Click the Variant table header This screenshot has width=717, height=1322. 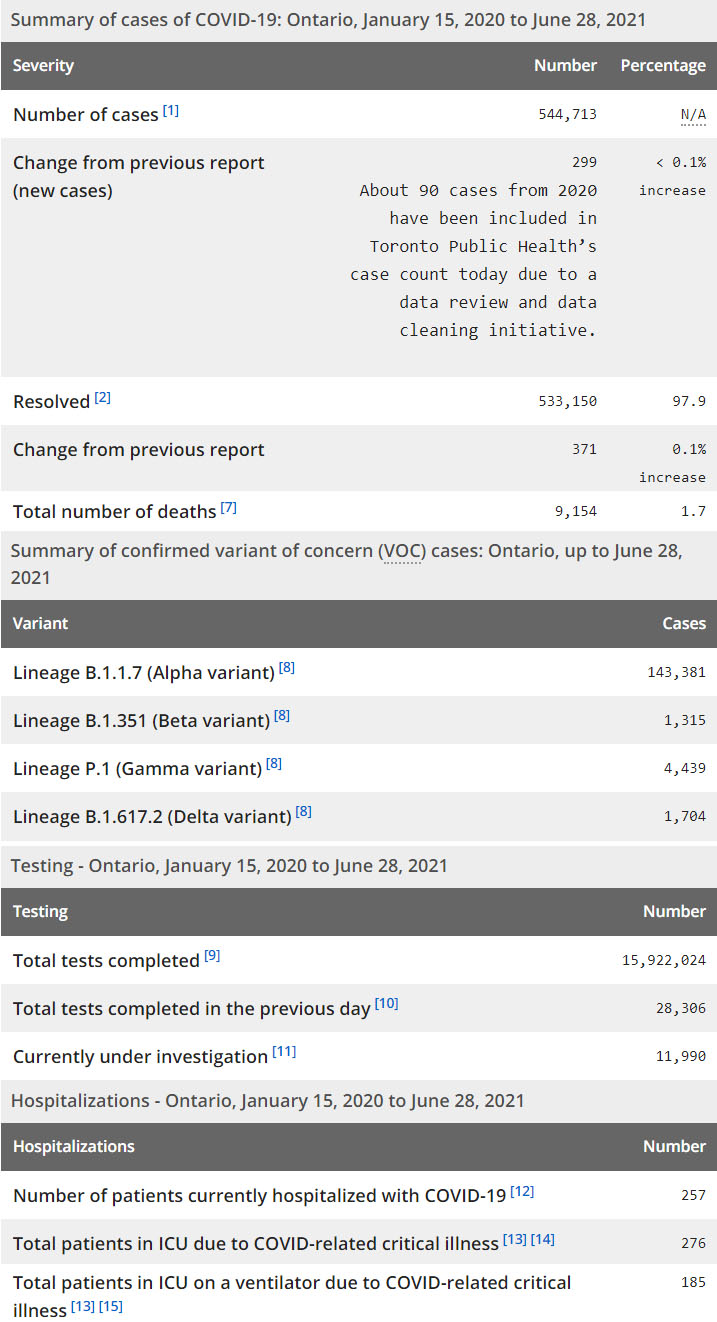click(x=40, y=623)
